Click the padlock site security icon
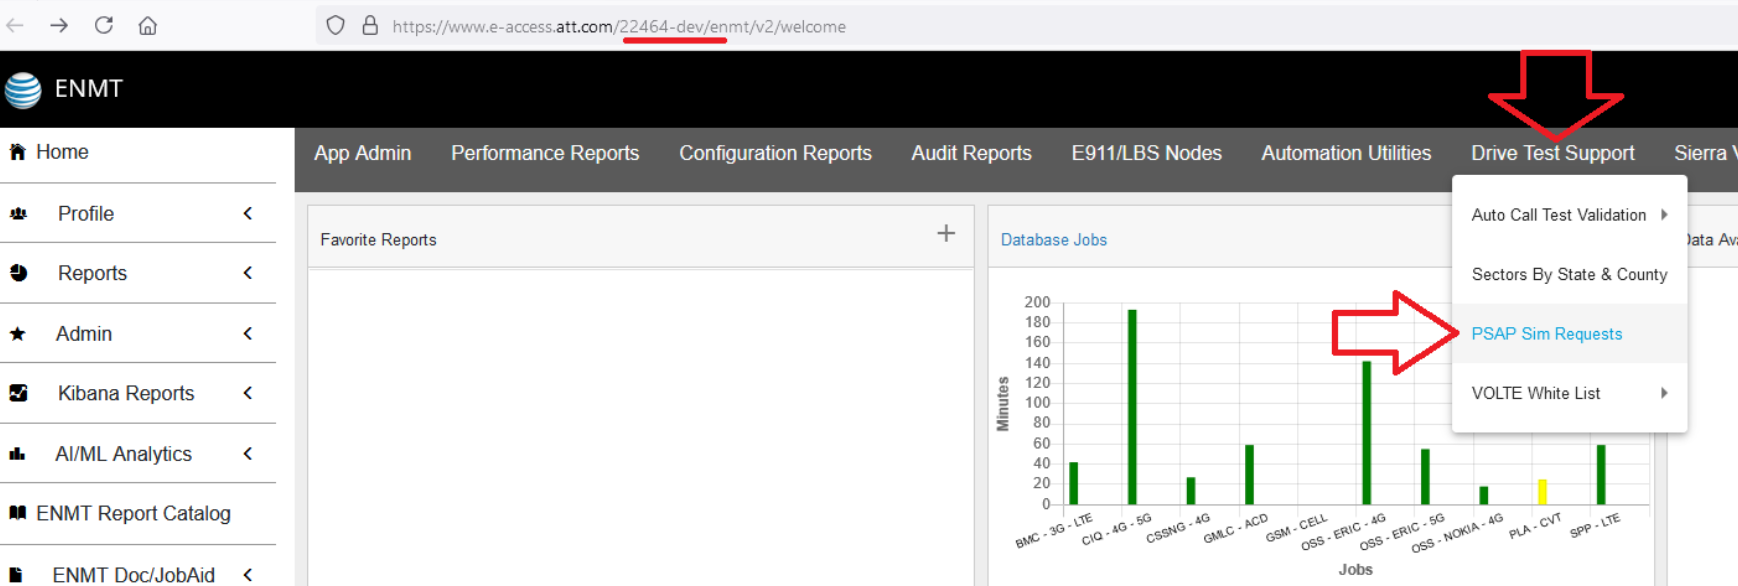 pos(370,26)
